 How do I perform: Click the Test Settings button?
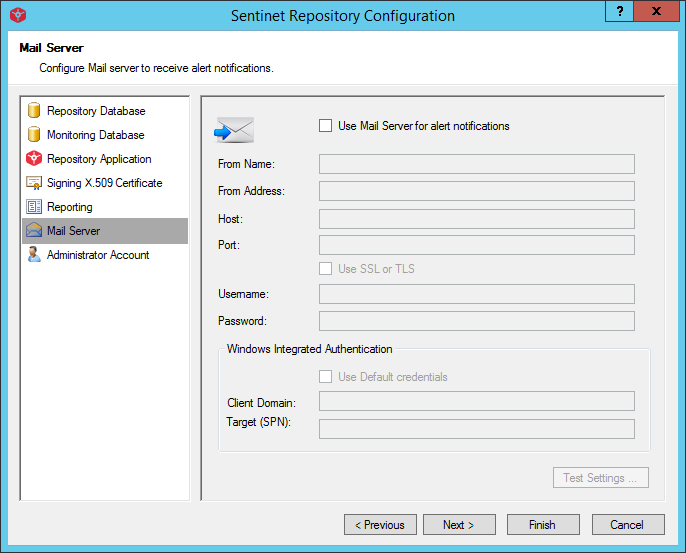[601, 478]
